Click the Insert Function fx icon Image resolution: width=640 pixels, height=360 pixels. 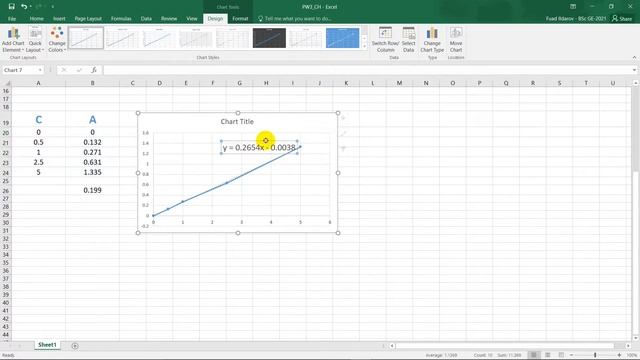coord(94,70)
